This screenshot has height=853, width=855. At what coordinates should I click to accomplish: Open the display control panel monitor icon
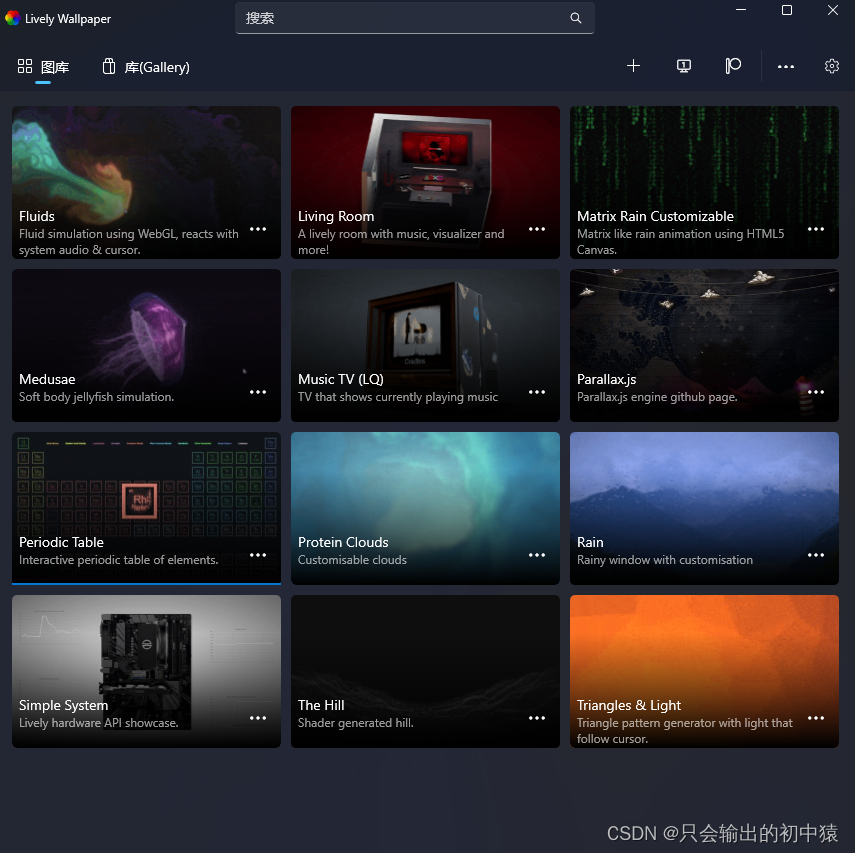tap(683, 67)
